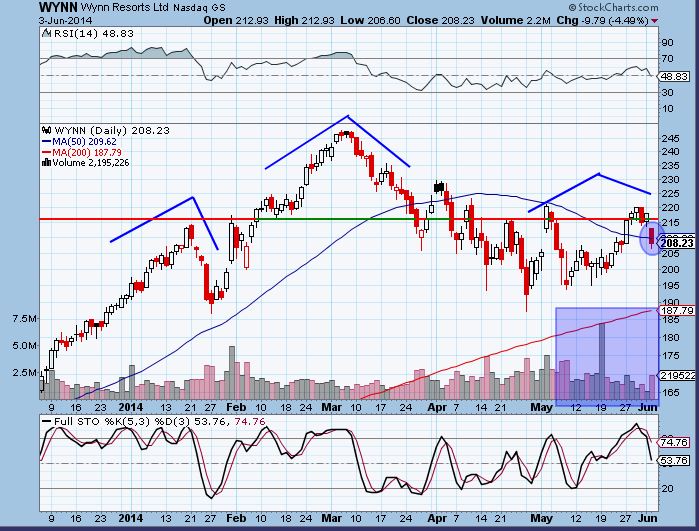Click the Open 212.93 value
Viewport: 699px width, 531px height.
237,21
